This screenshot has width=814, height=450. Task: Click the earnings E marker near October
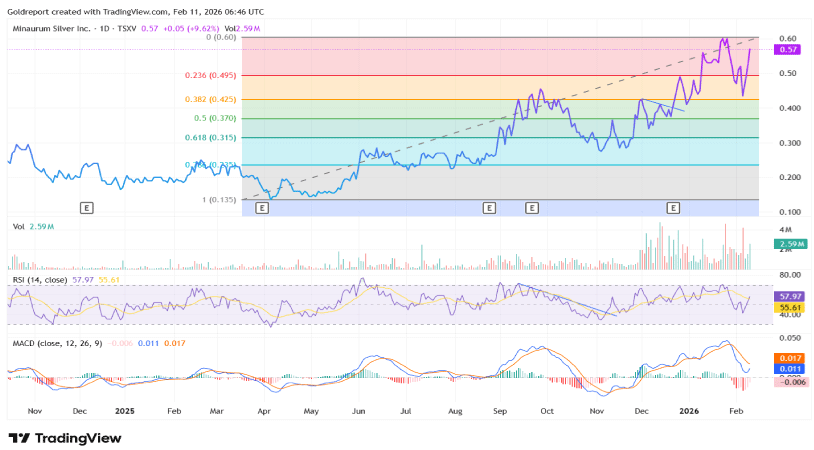click(531, 207)
